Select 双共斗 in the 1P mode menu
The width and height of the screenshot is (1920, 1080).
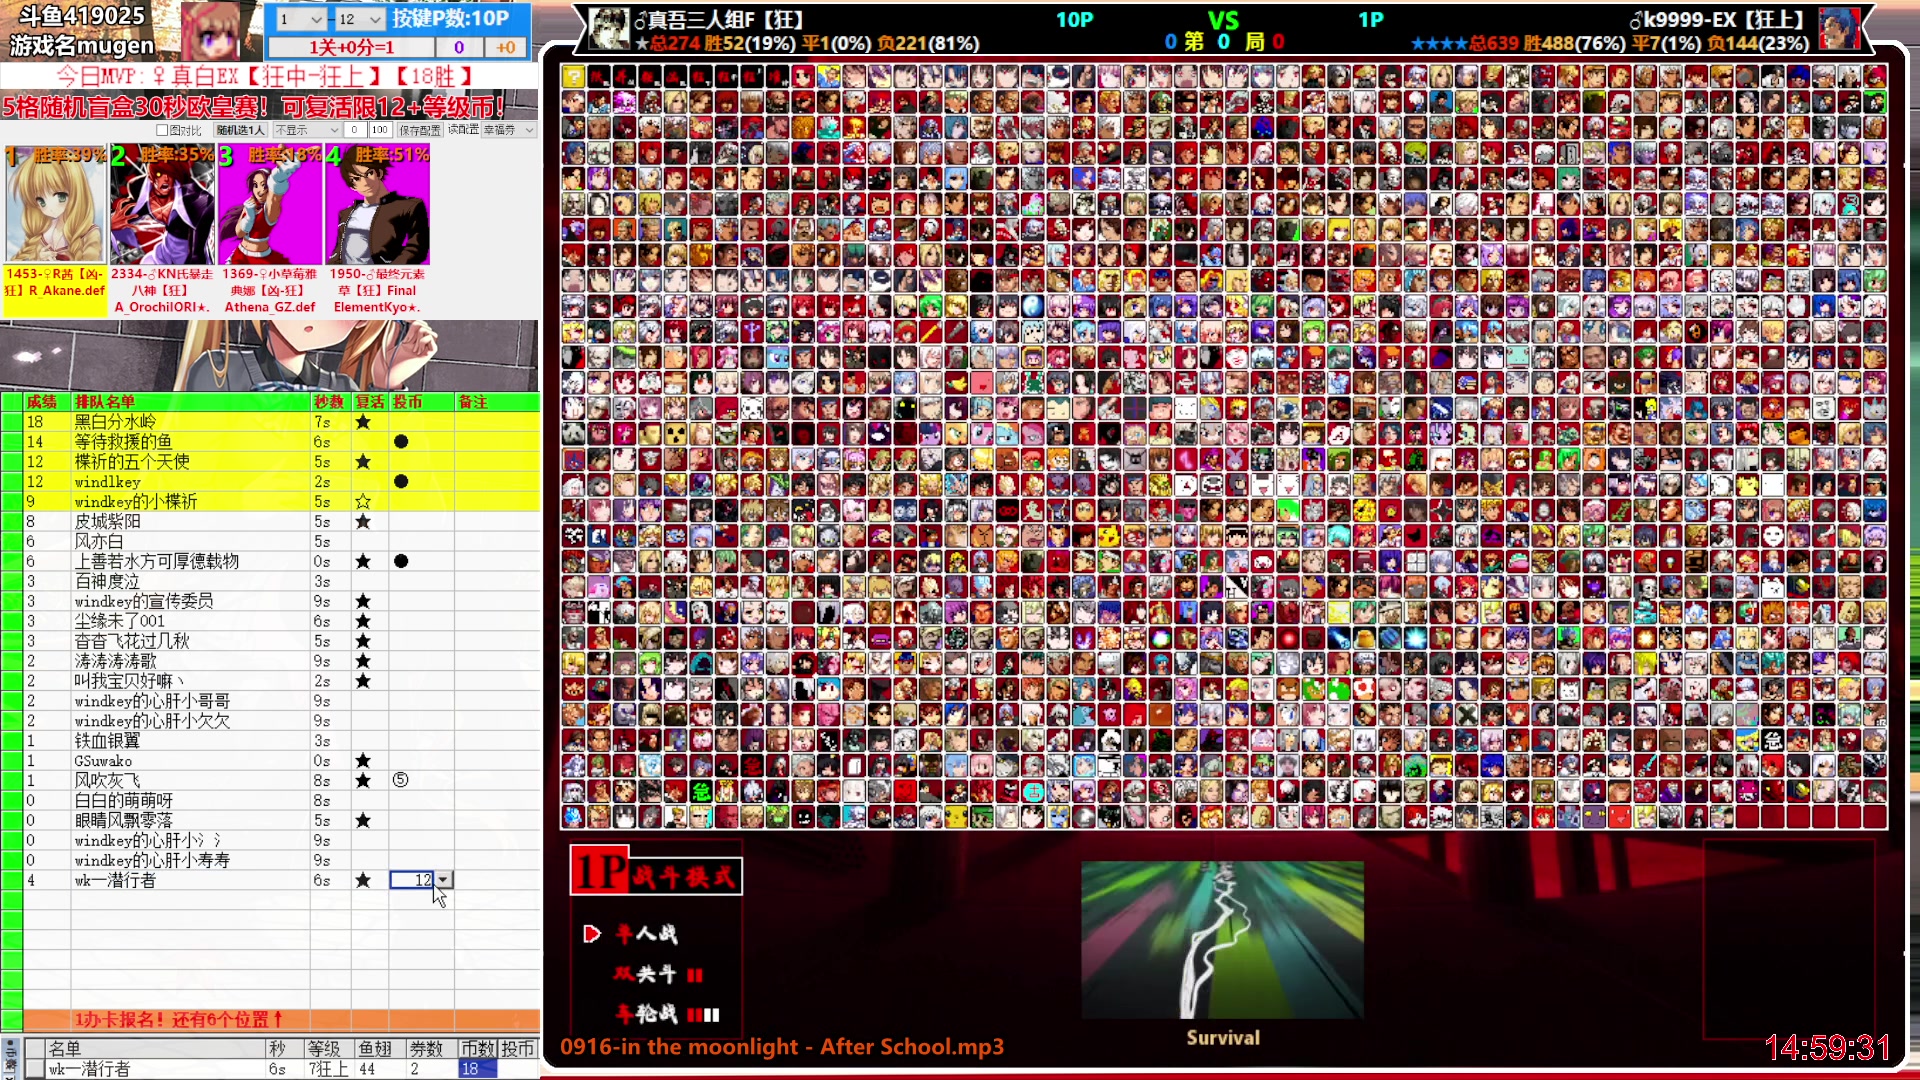point(645,974)
